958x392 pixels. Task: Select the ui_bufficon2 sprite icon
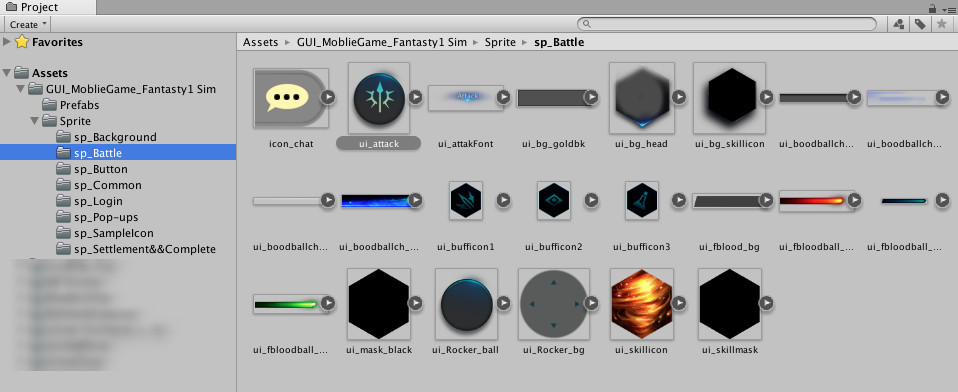554,200
